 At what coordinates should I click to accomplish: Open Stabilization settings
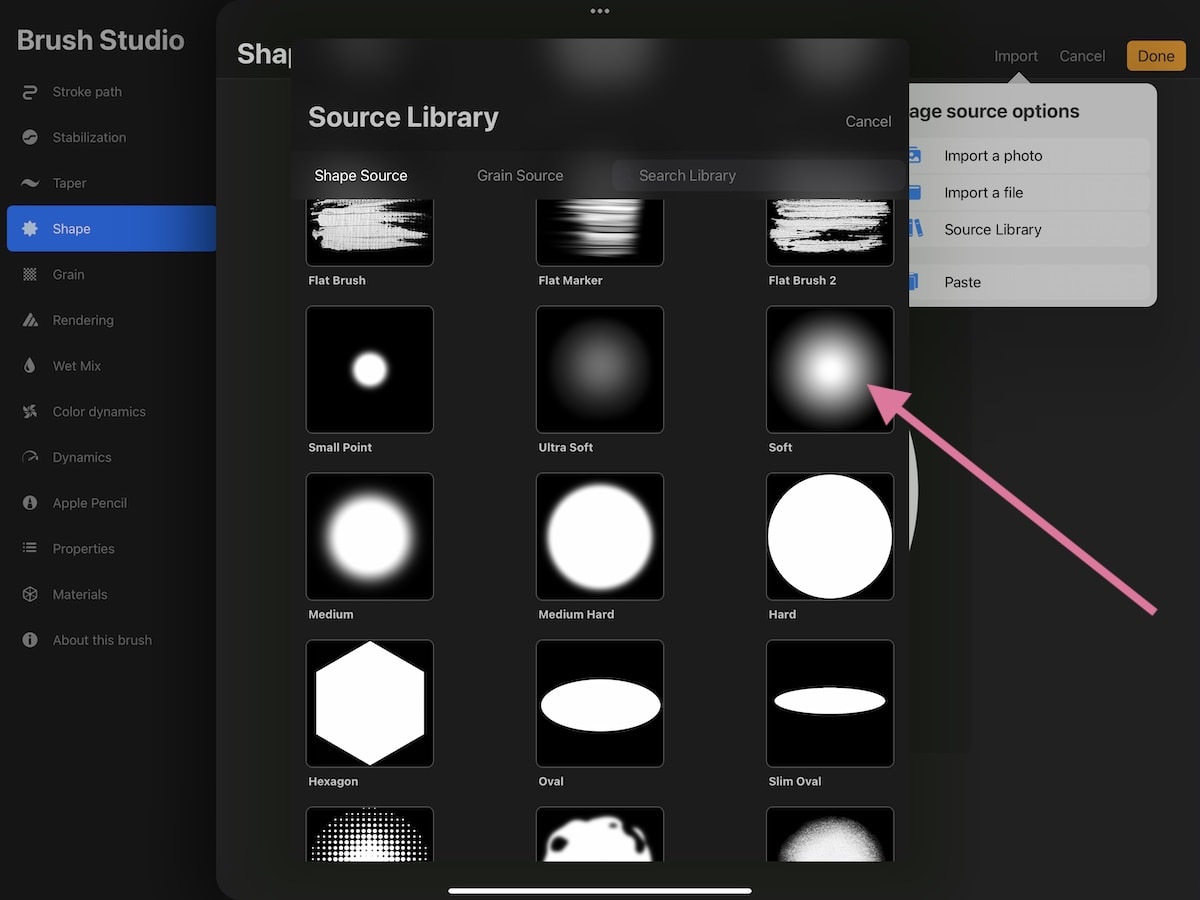point(110,137)
